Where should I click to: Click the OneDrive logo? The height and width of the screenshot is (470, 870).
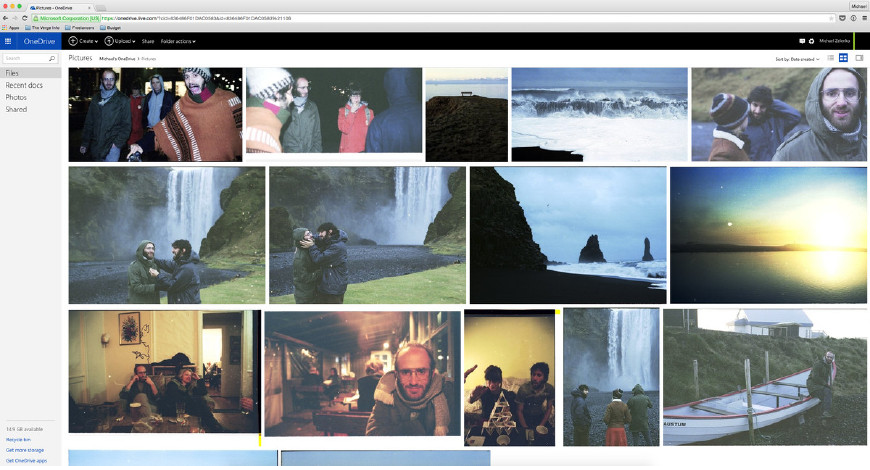(39, 41)
